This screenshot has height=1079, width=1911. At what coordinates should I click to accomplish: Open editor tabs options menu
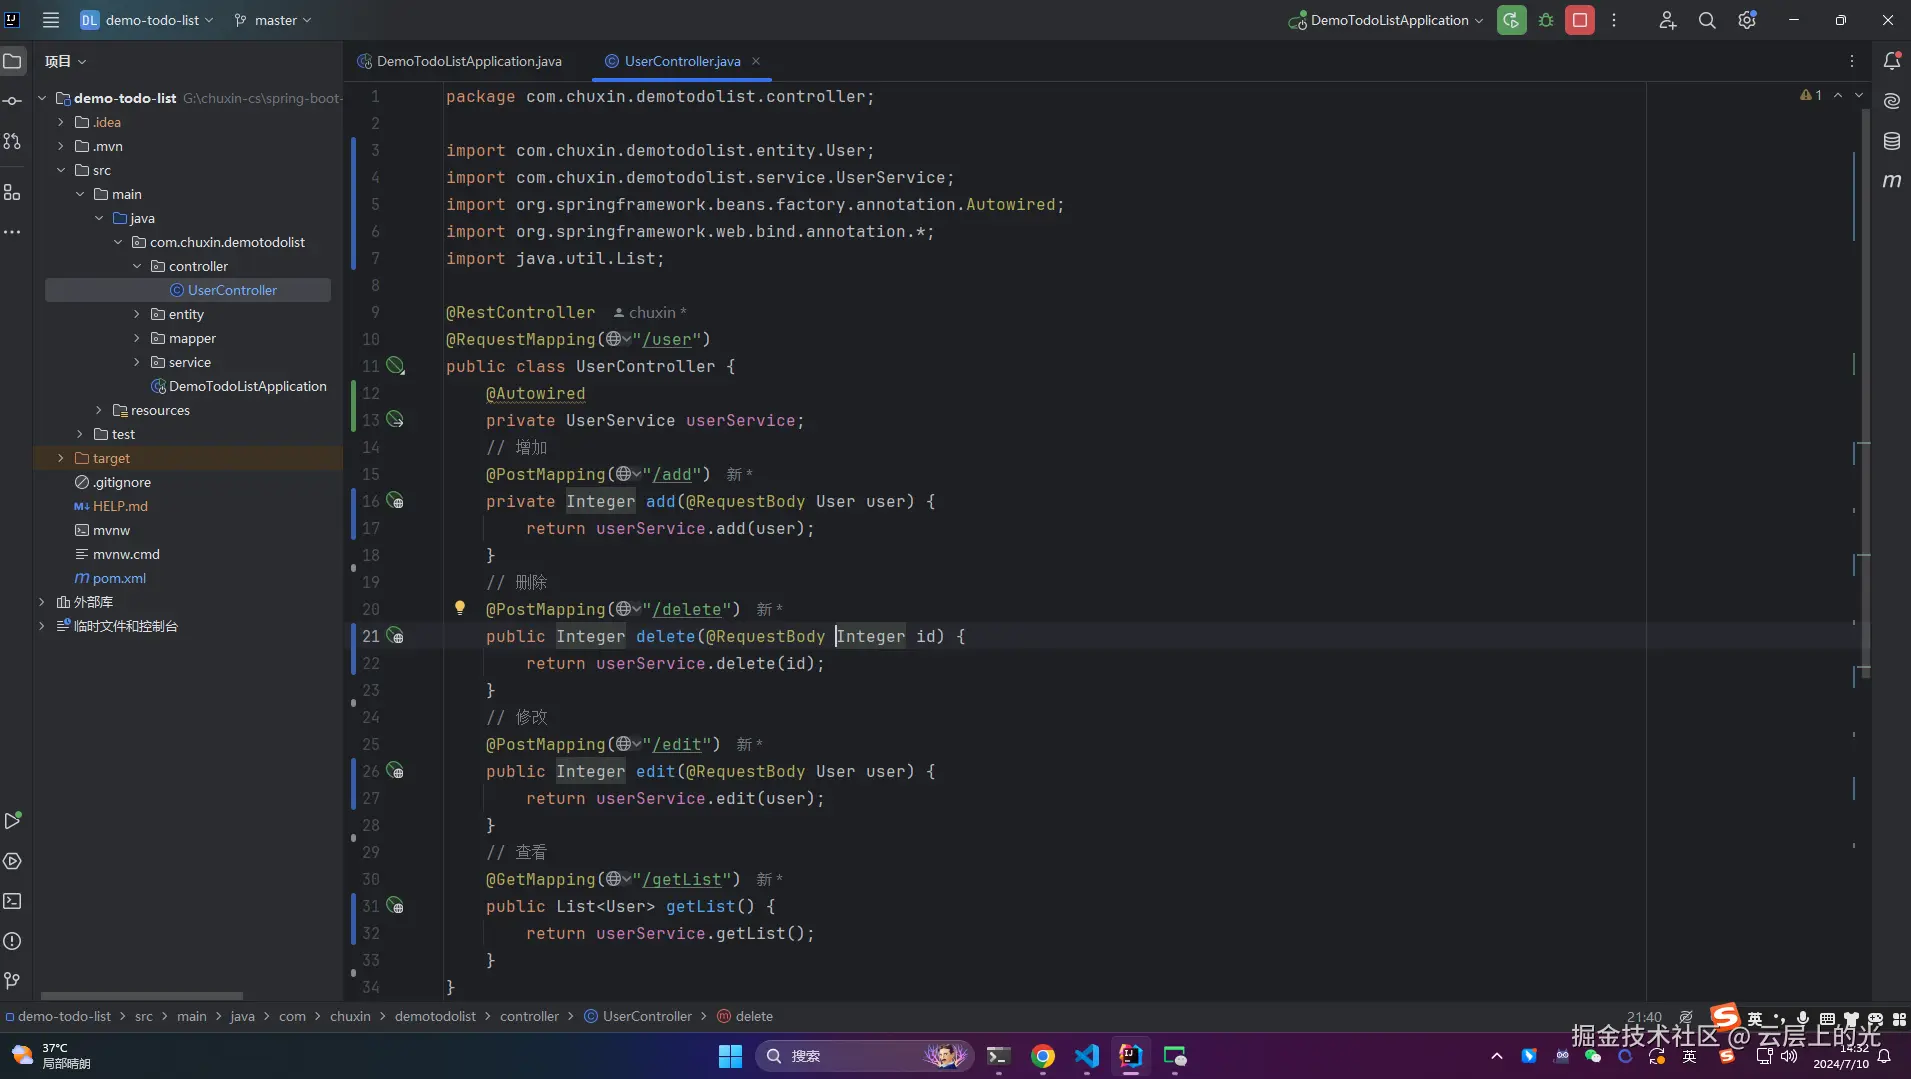coord(1852,61)
